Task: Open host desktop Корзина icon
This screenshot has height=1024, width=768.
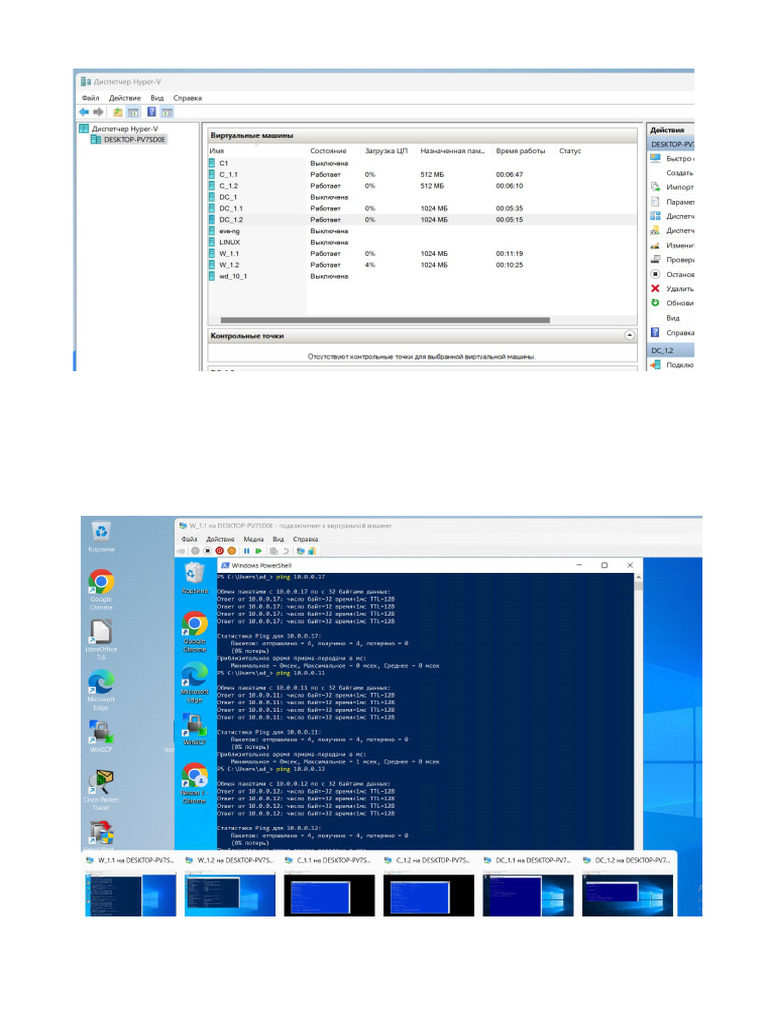Action: tap(101, 537)
